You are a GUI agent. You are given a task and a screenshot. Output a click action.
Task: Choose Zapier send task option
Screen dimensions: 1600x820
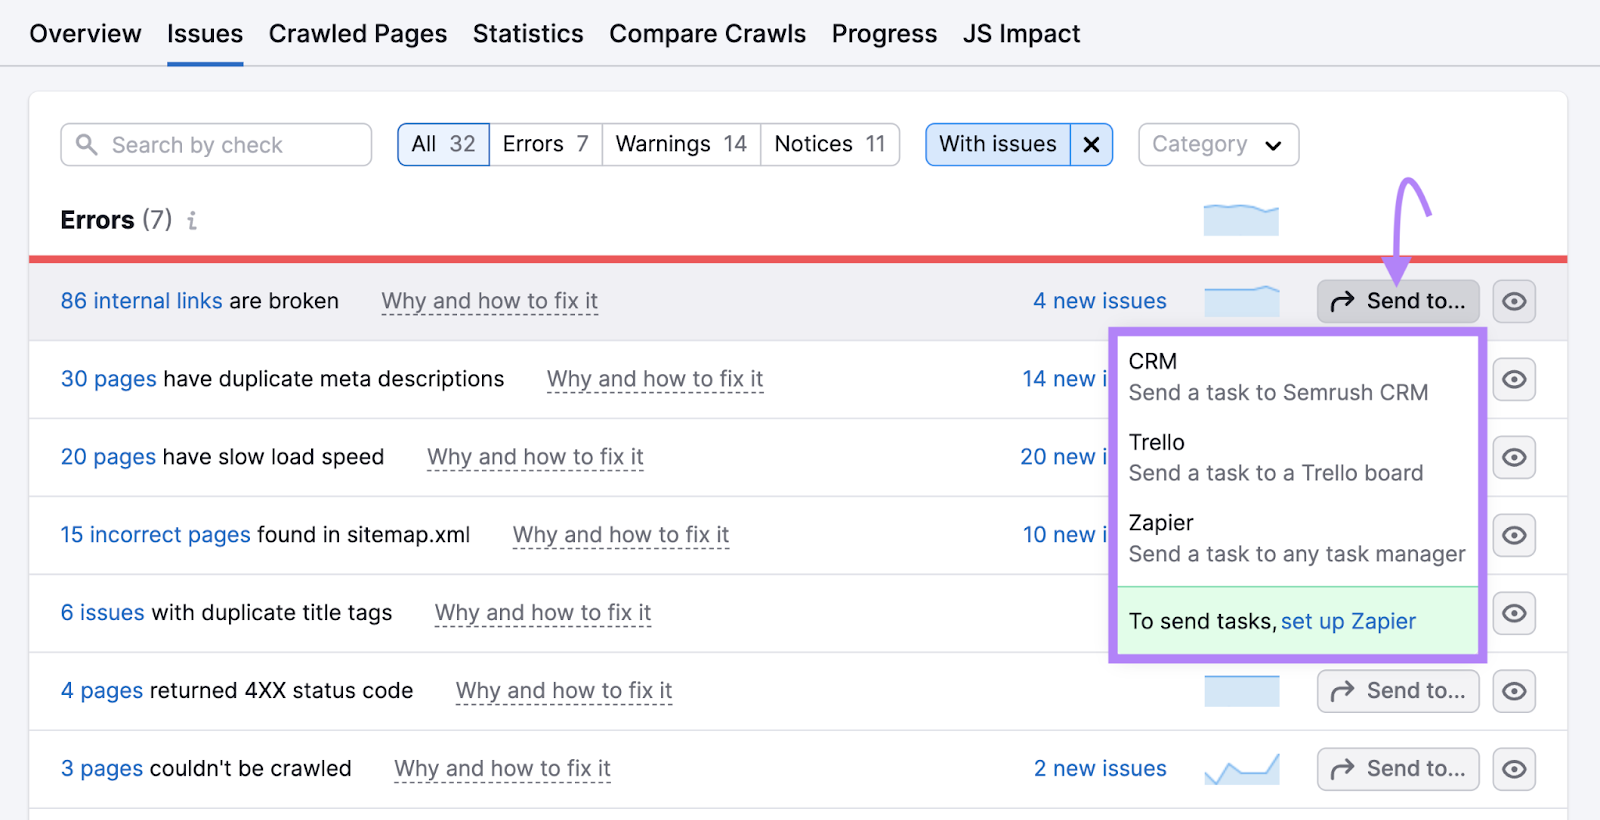pyautogui.click(x=1296, y=538)
